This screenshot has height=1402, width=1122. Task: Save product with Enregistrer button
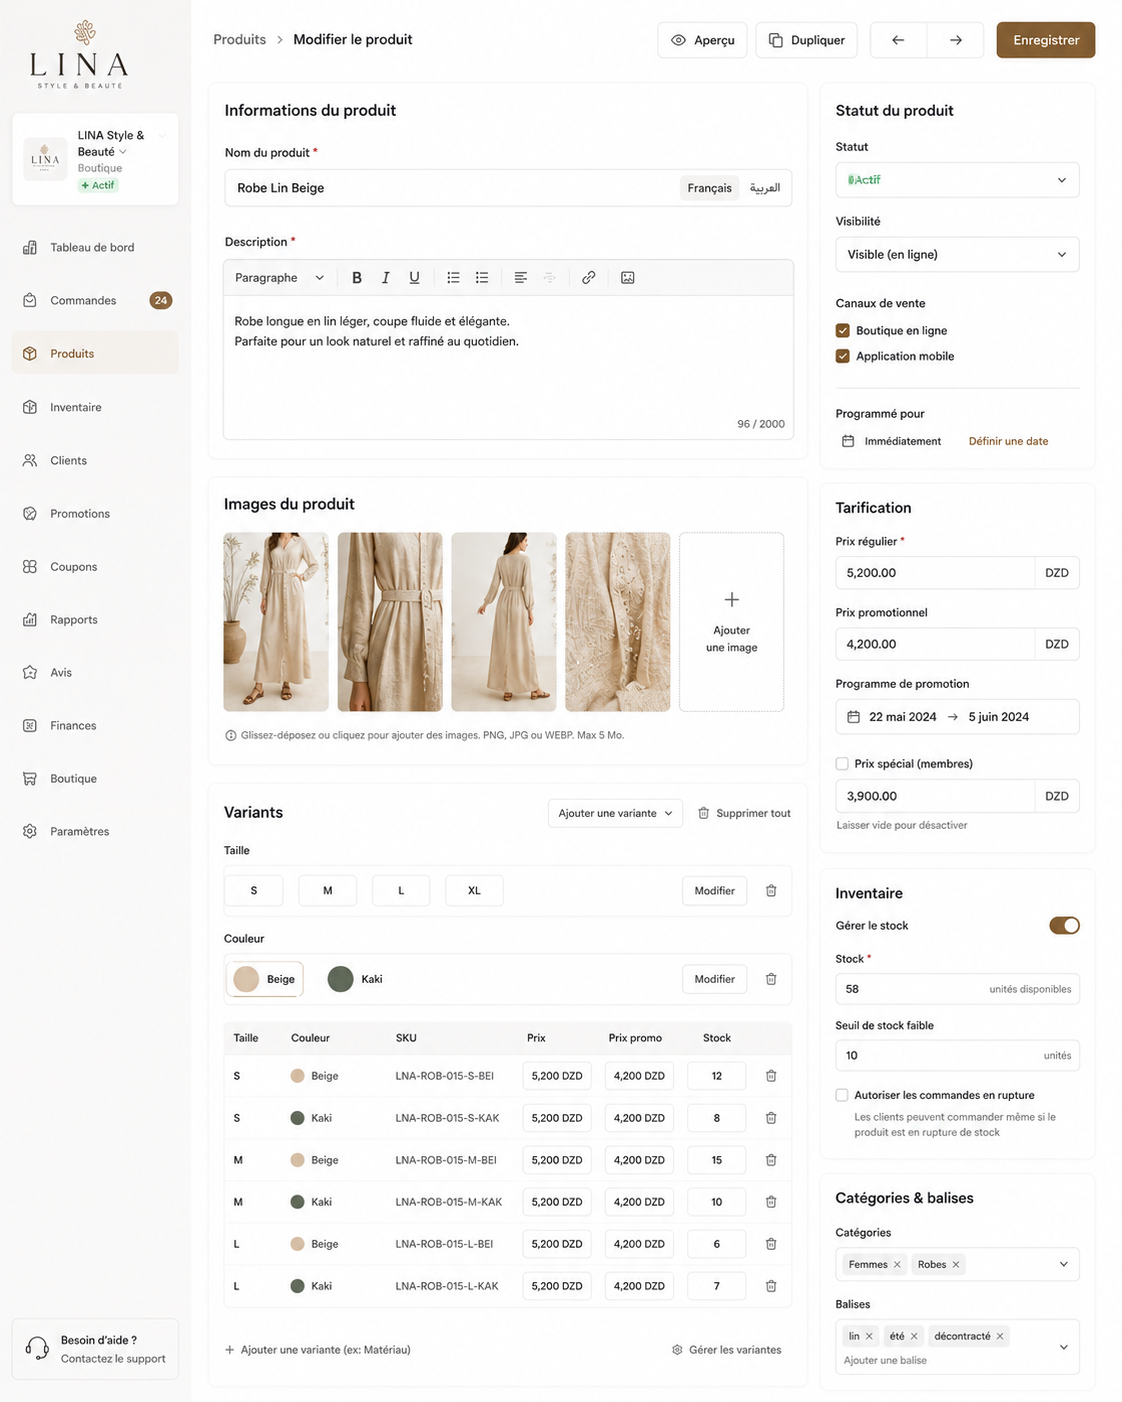click(1046, 40)
